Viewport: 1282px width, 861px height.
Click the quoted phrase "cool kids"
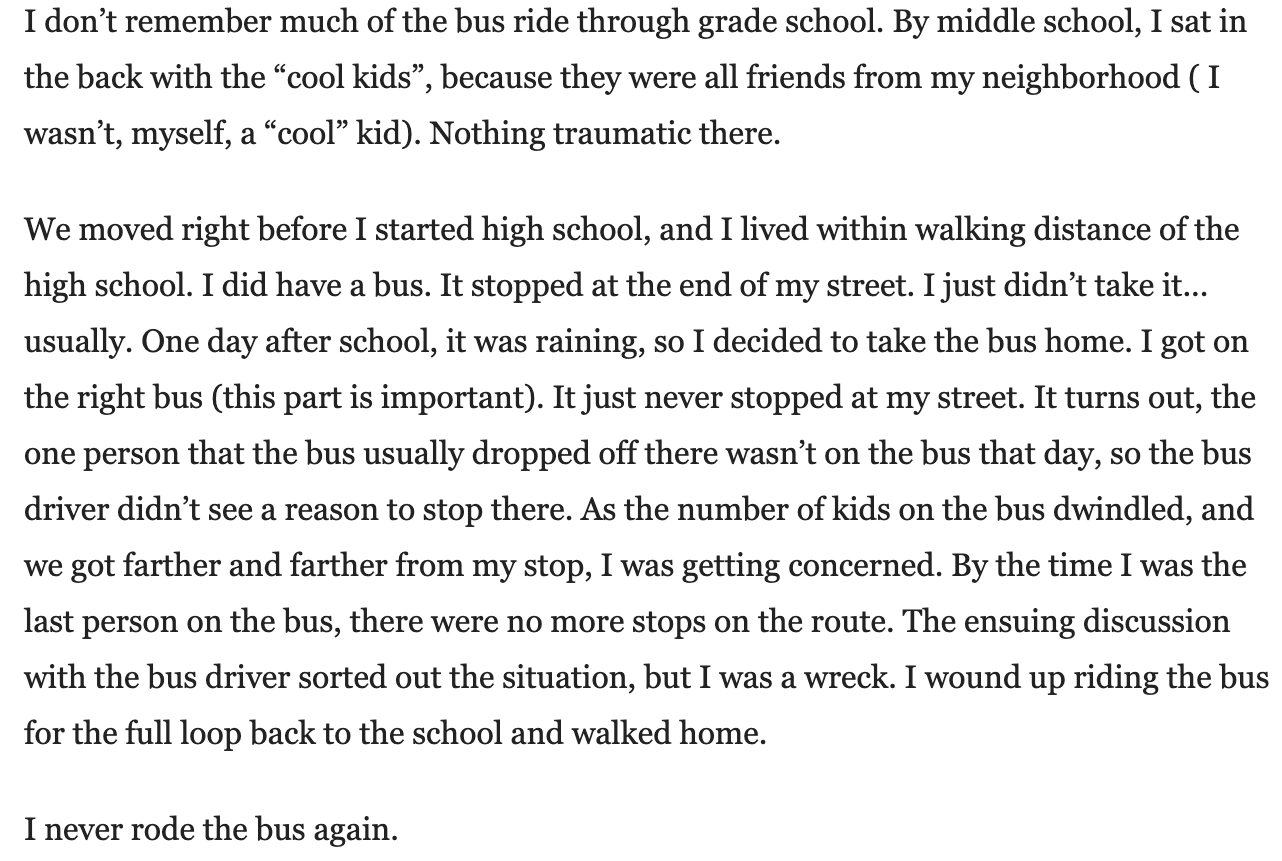point(354,78)
